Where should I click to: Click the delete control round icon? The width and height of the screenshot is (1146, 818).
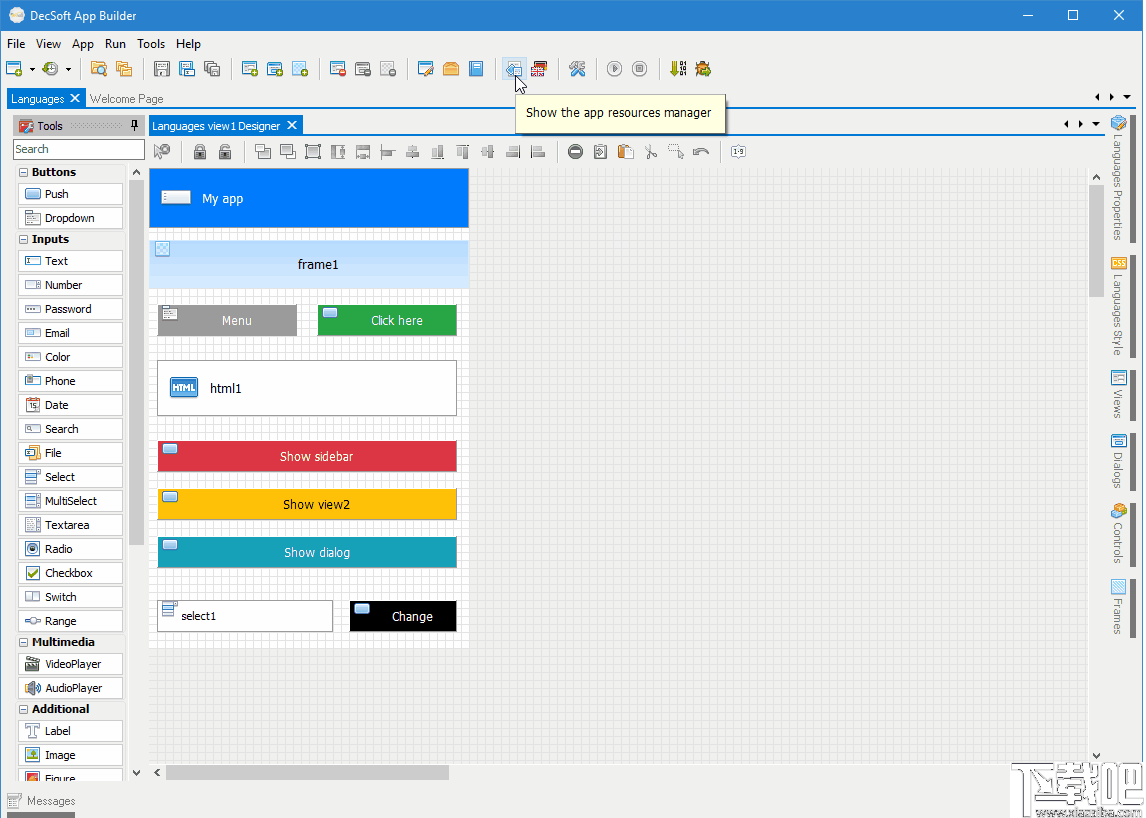(x=575, y=152)
